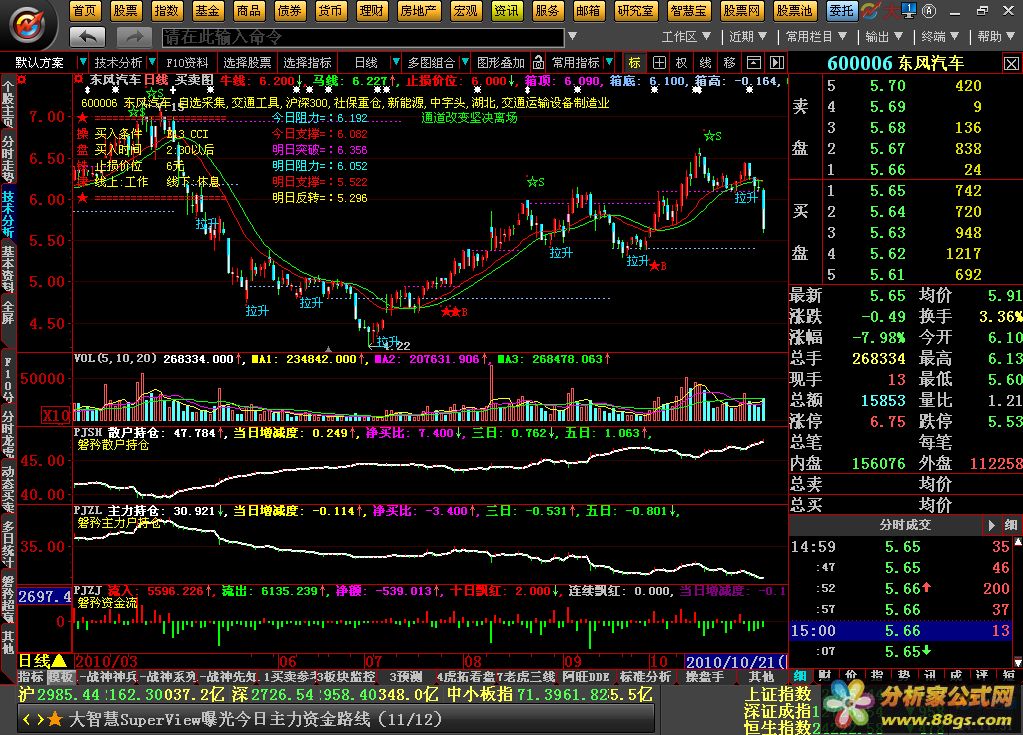This screenshot has width=1023, height=735.
Task: Click the star icon in news ticker
Action: point(55,719)
